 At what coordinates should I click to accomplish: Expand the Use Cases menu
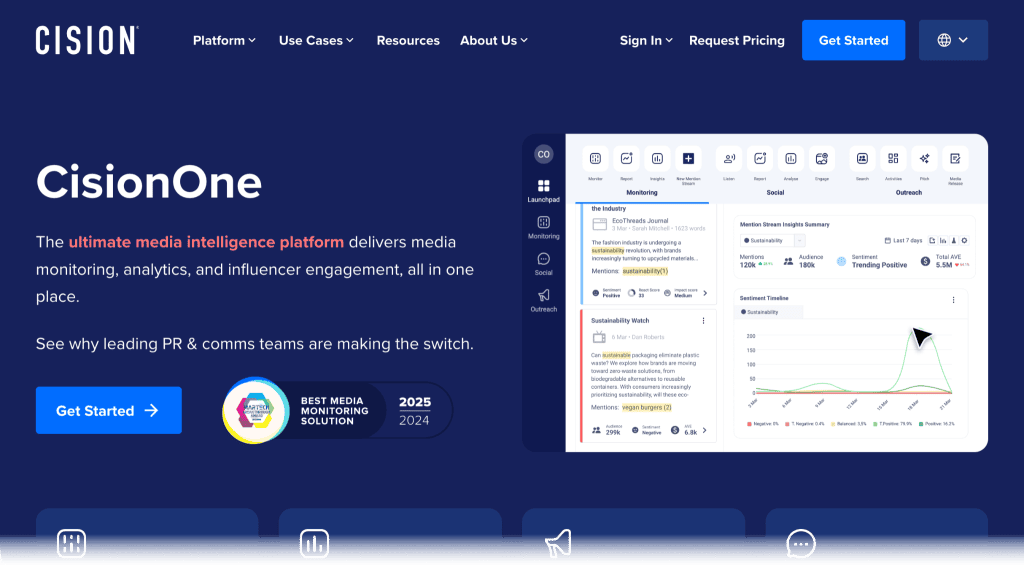(x=316, y=40)
